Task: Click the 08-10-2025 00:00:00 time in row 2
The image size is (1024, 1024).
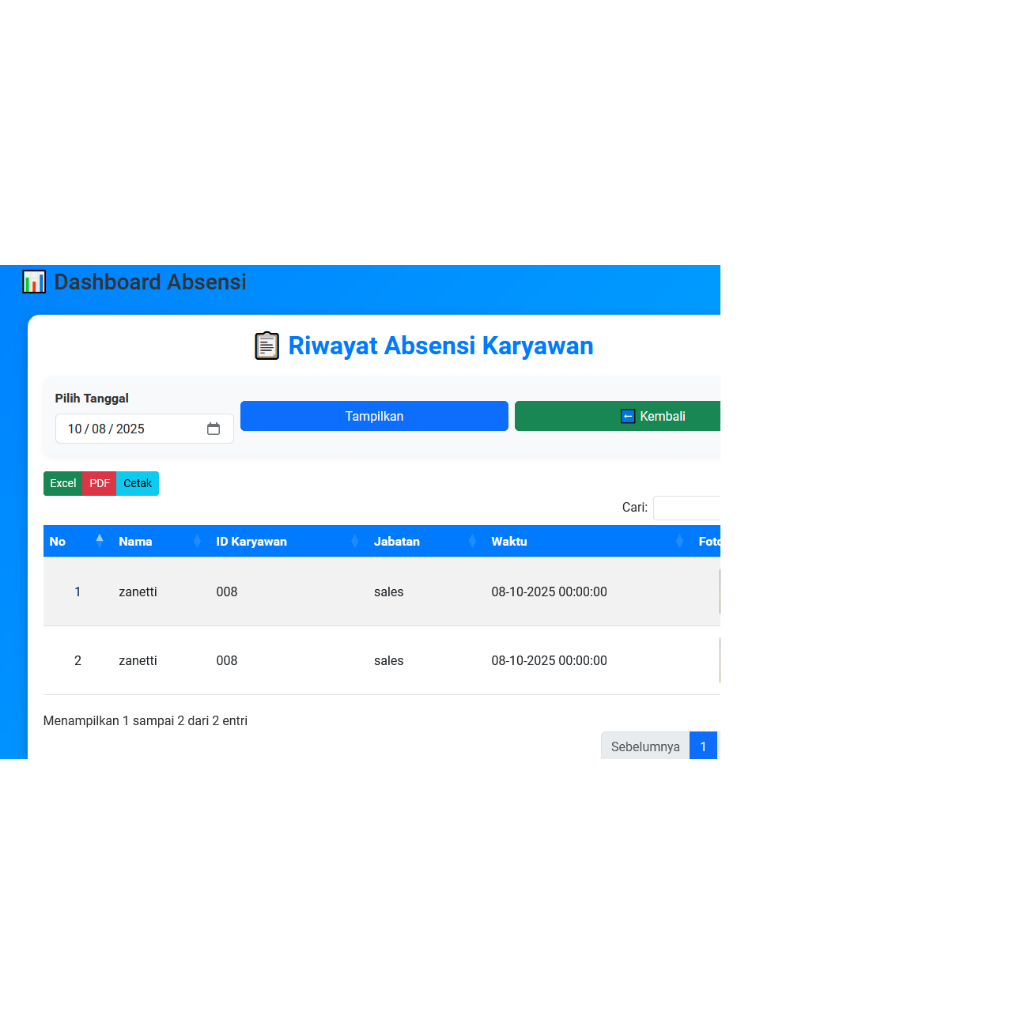Action: (x=549, y=660)
